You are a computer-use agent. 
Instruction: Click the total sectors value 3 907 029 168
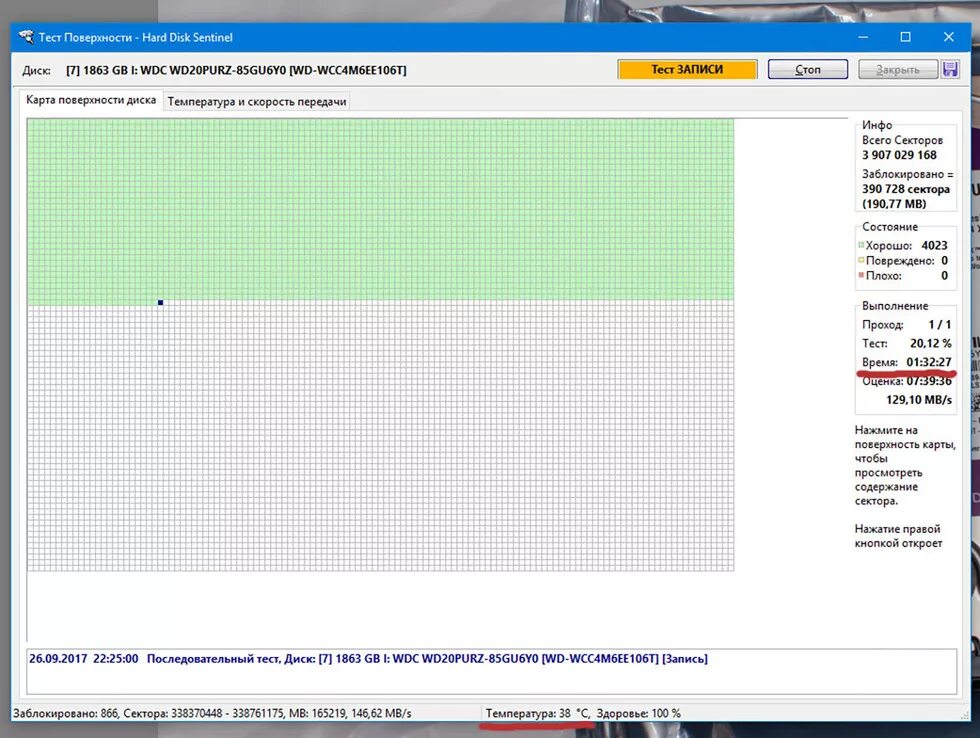(x=899, y=155)
